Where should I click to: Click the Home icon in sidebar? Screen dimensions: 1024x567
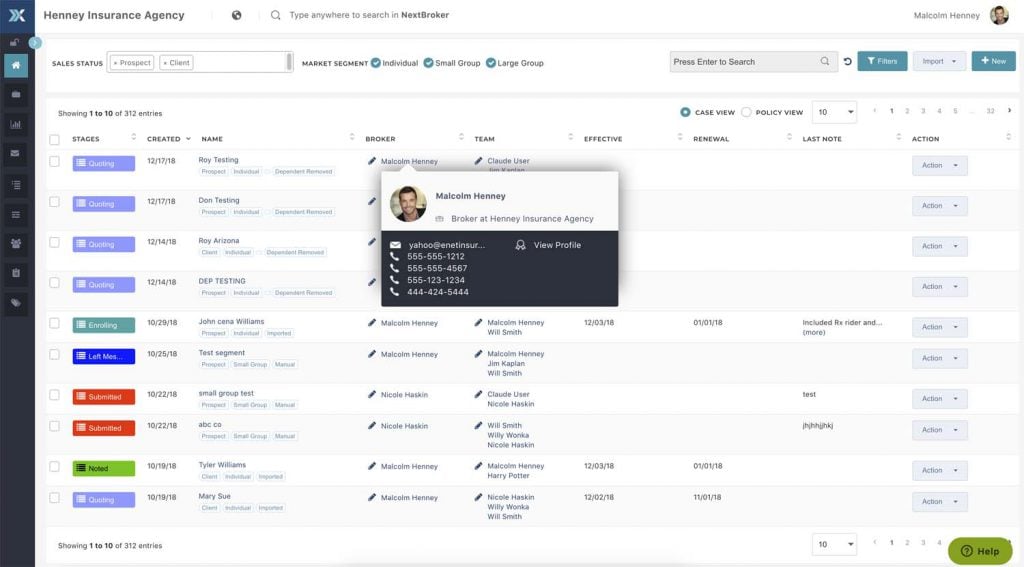[16, 66]
